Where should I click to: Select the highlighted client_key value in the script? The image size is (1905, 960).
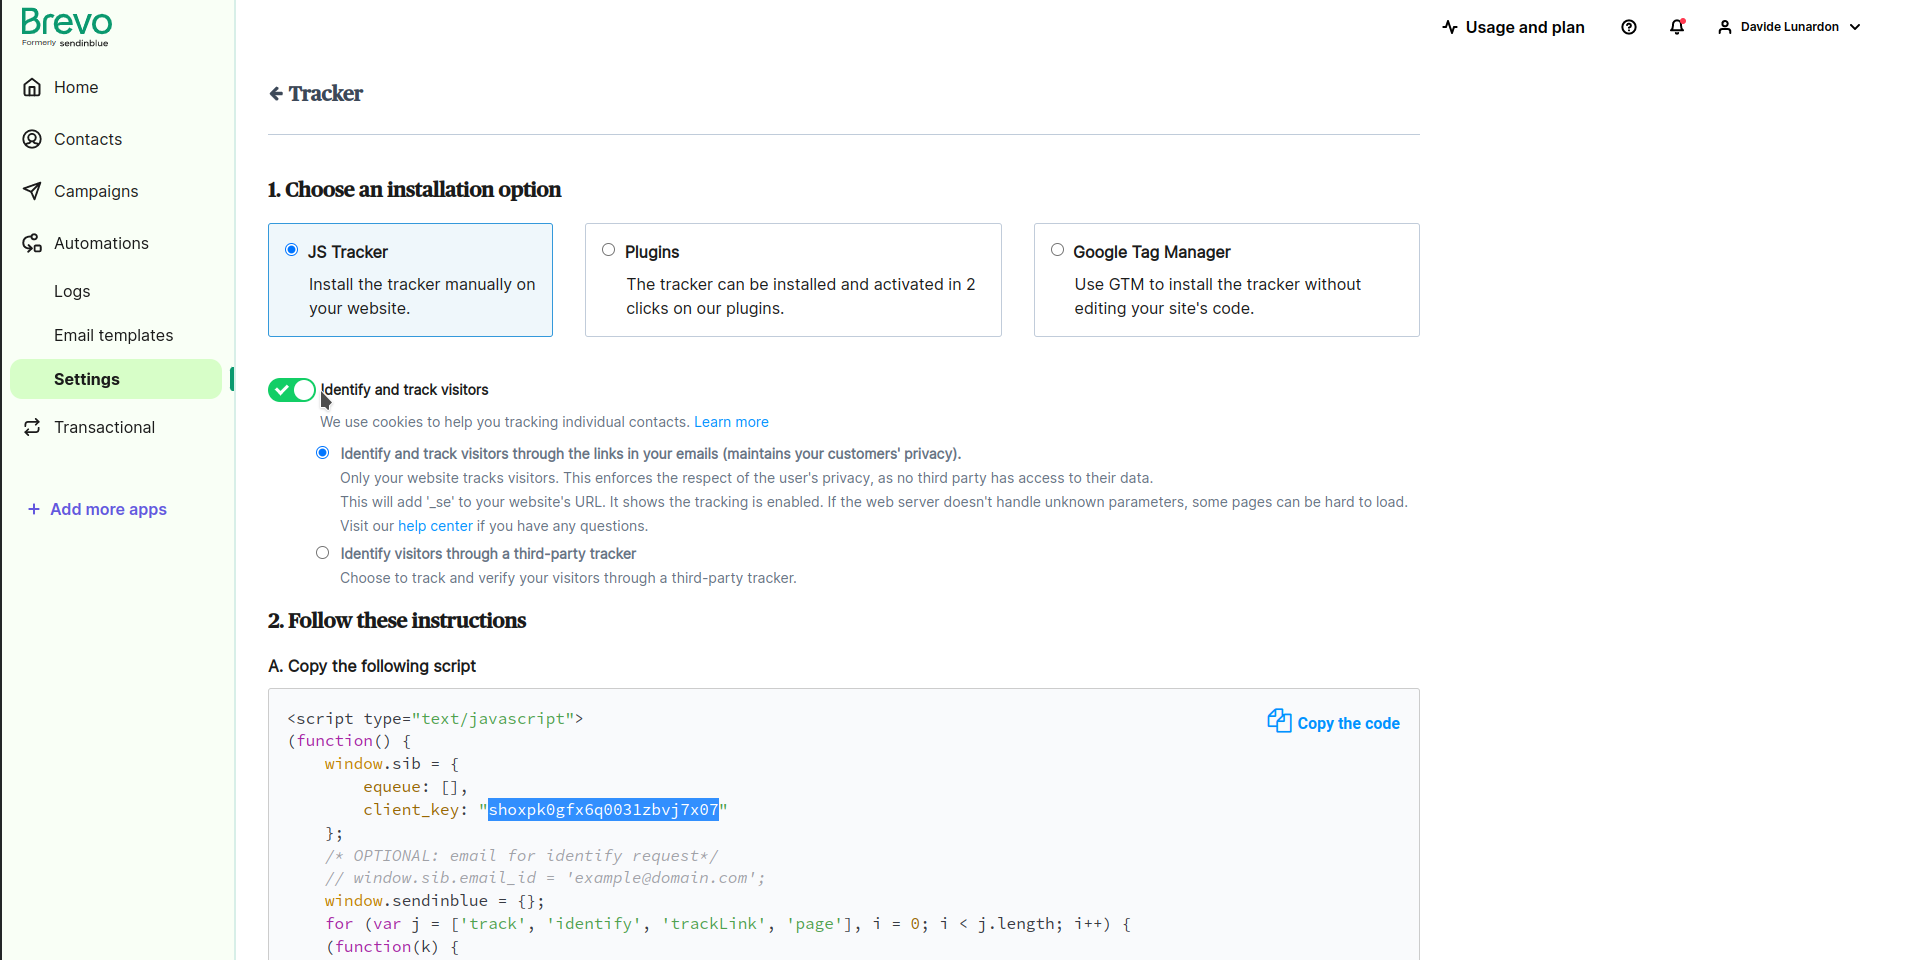603,810
